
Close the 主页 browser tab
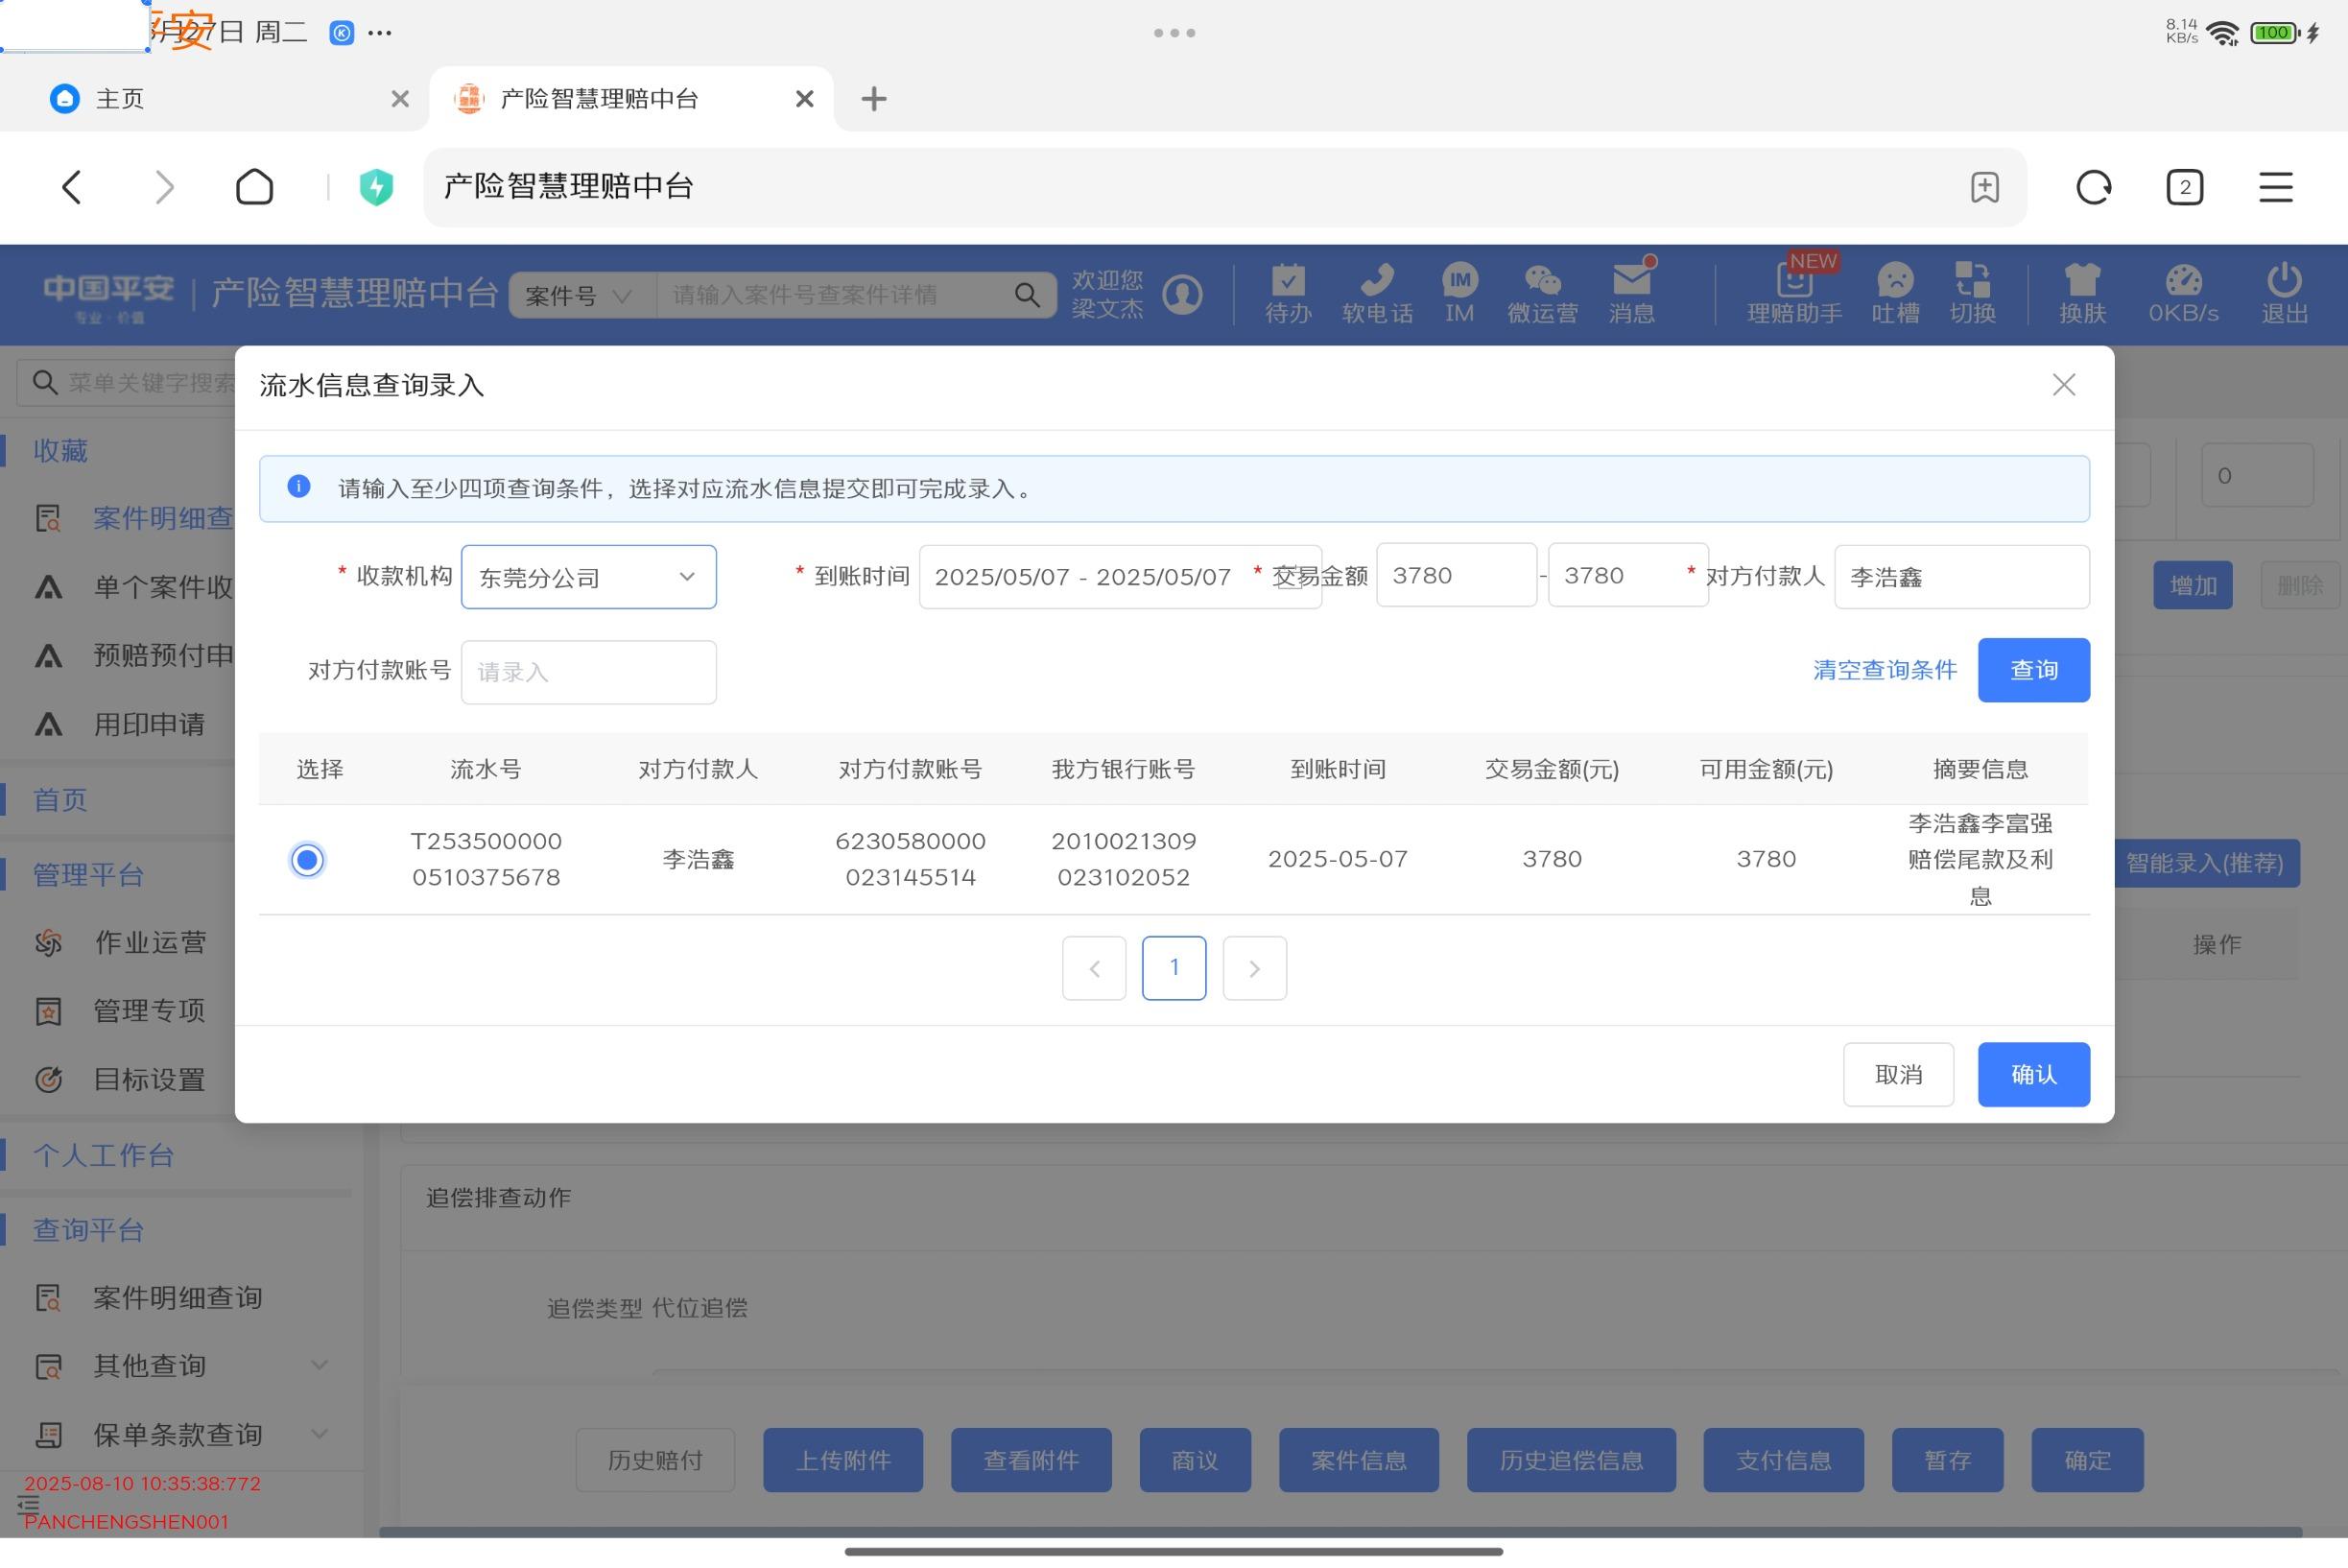(399, 98)
